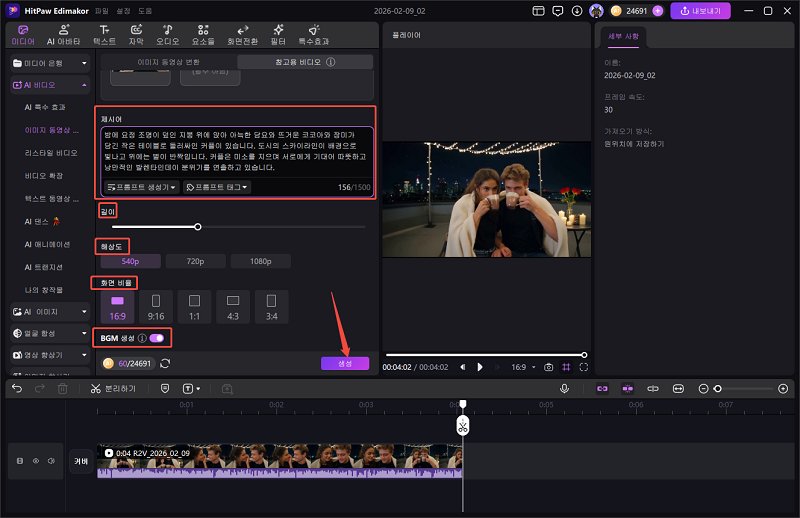Viewport: 800px width, 518px height.
Task: Click the refresh credits icon
Action: coord(165,363)
